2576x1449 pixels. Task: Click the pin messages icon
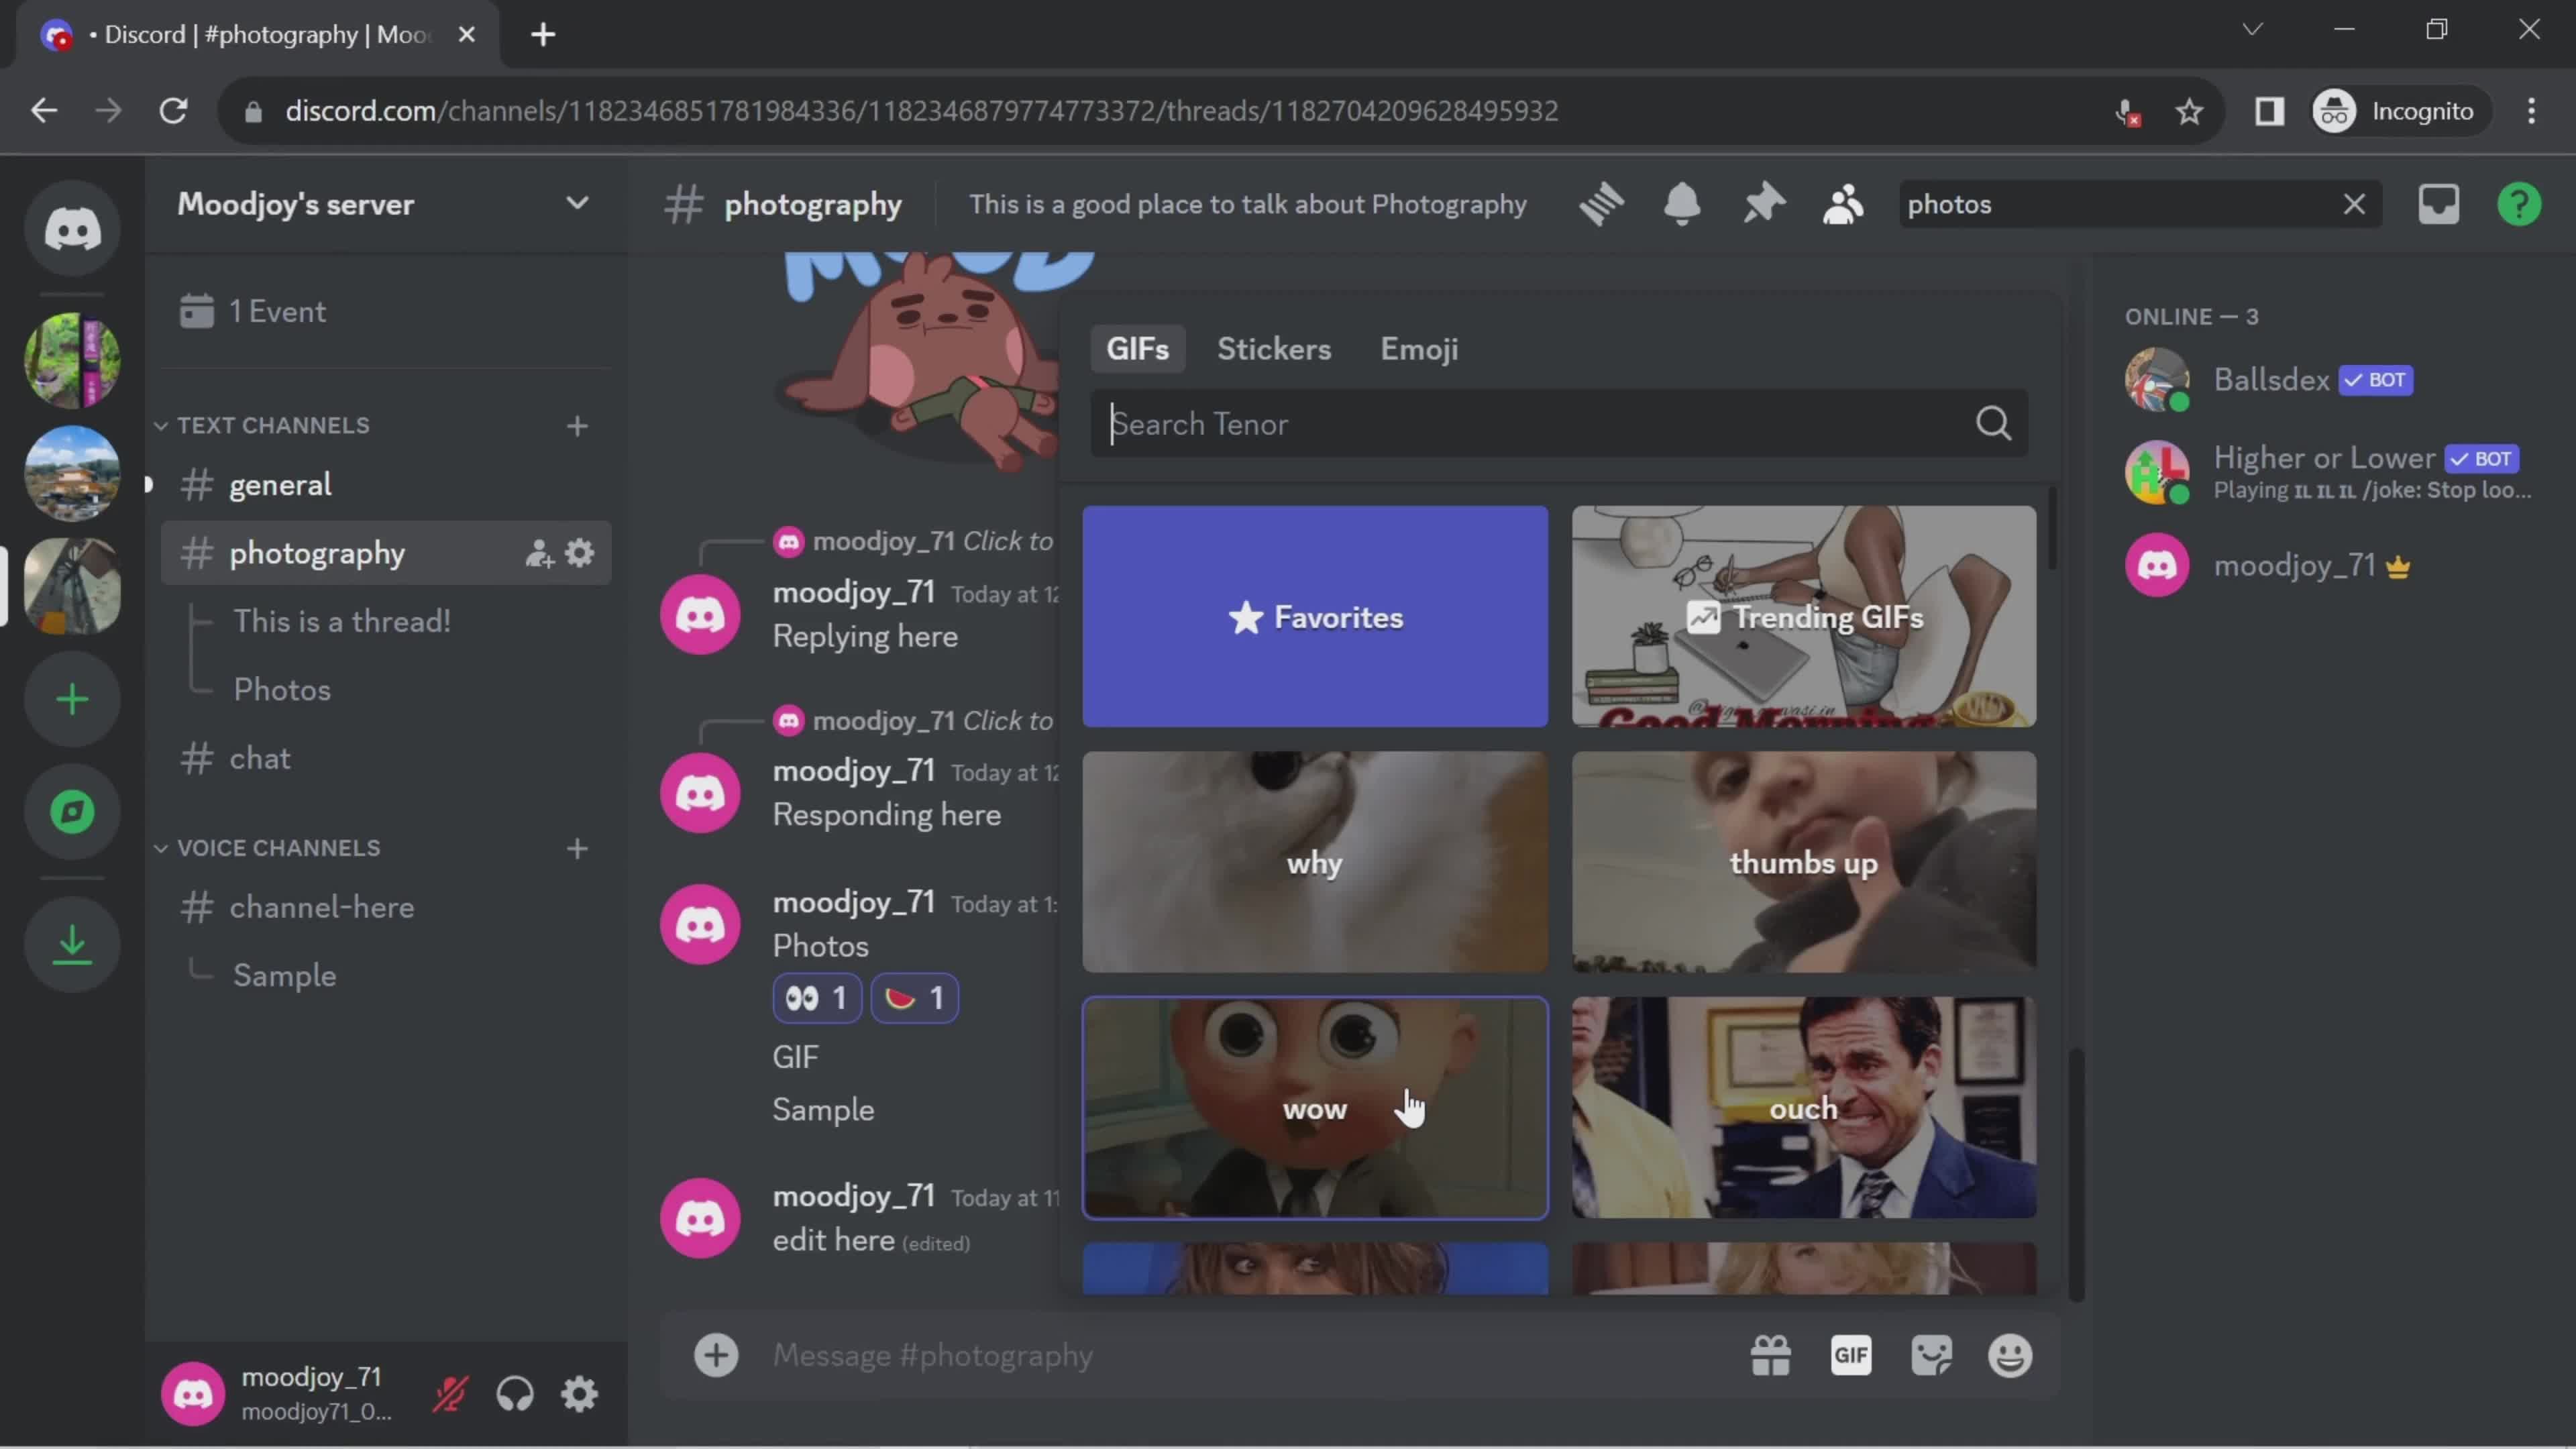coord(1762,203)
